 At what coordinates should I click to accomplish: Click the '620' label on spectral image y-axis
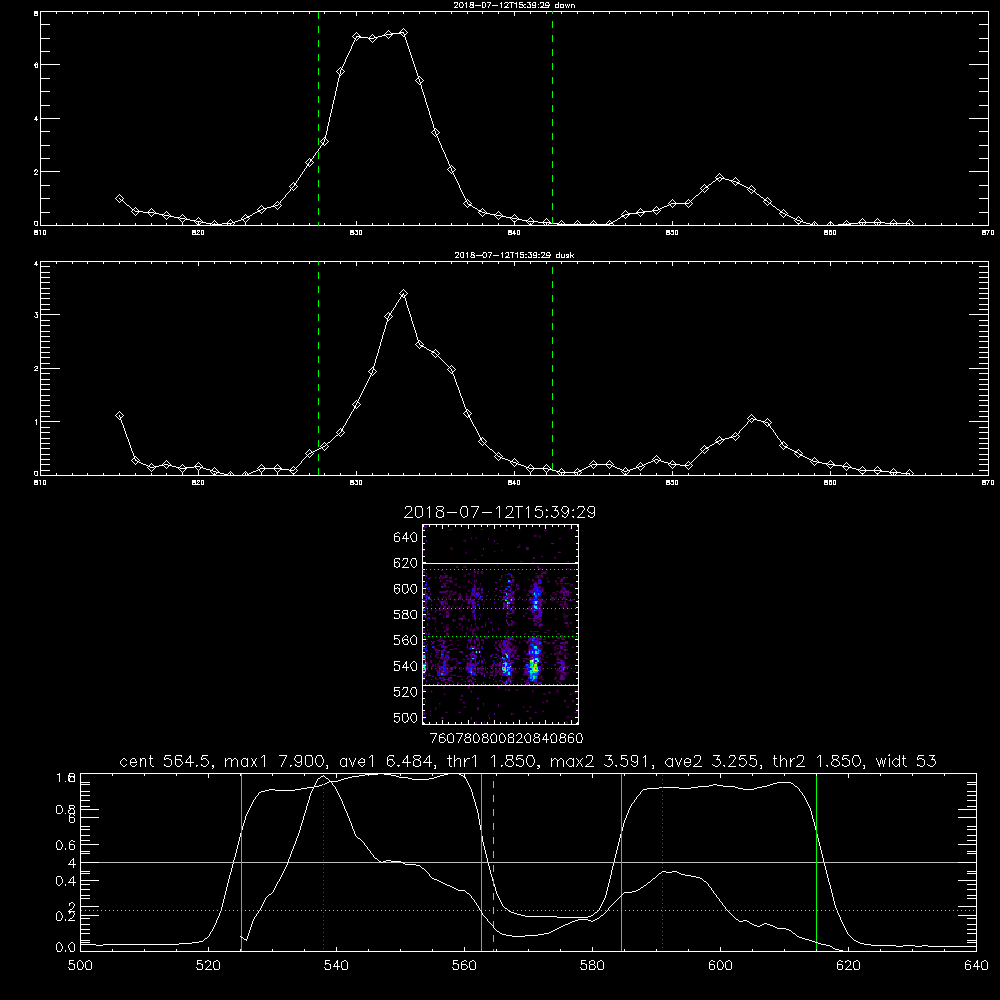tap(406, 563)
